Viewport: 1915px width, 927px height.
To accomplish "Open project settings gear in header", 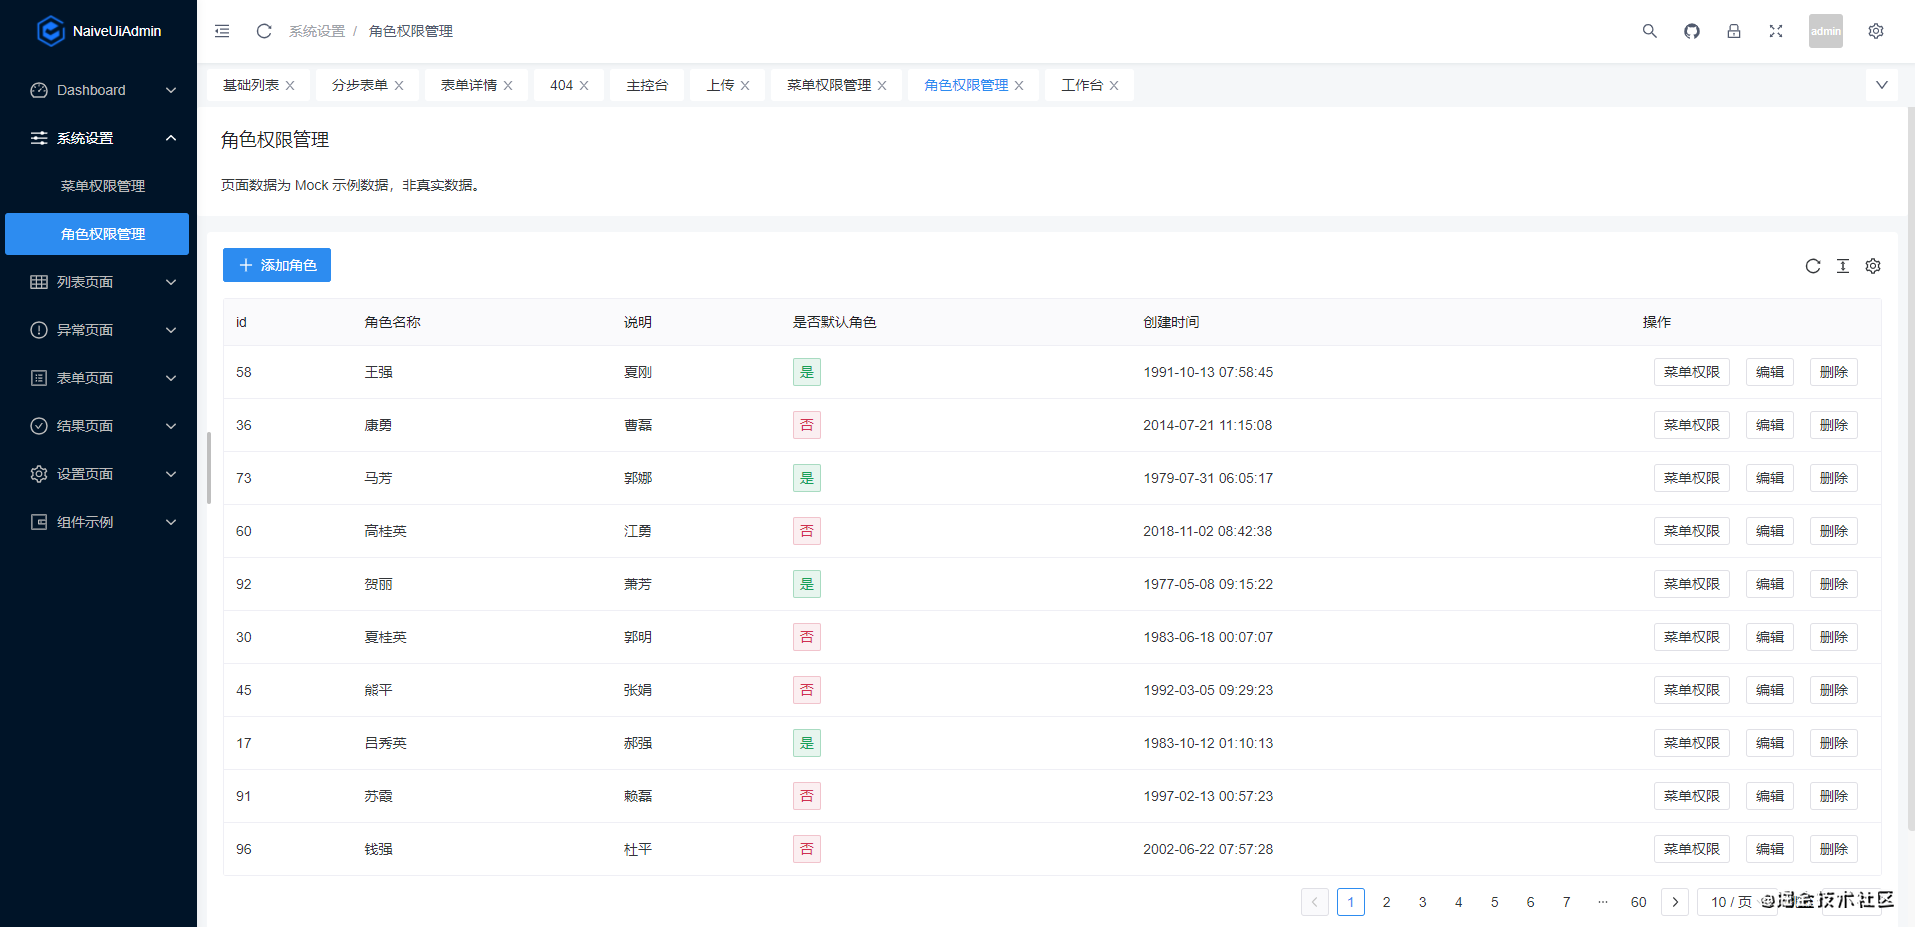I will pyautogui.click(x=1876, y=31).
